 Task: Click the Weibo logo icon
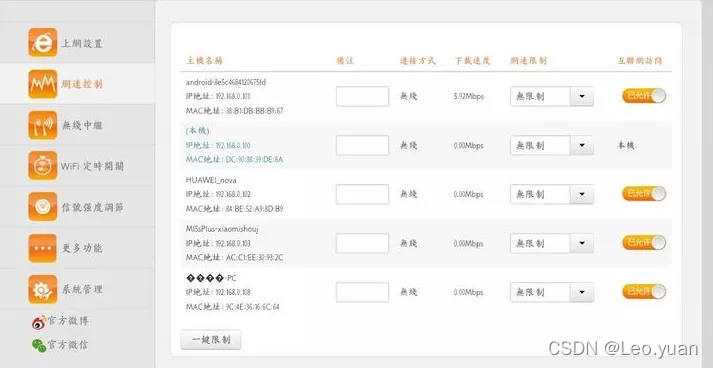click(x=39, y=322)
